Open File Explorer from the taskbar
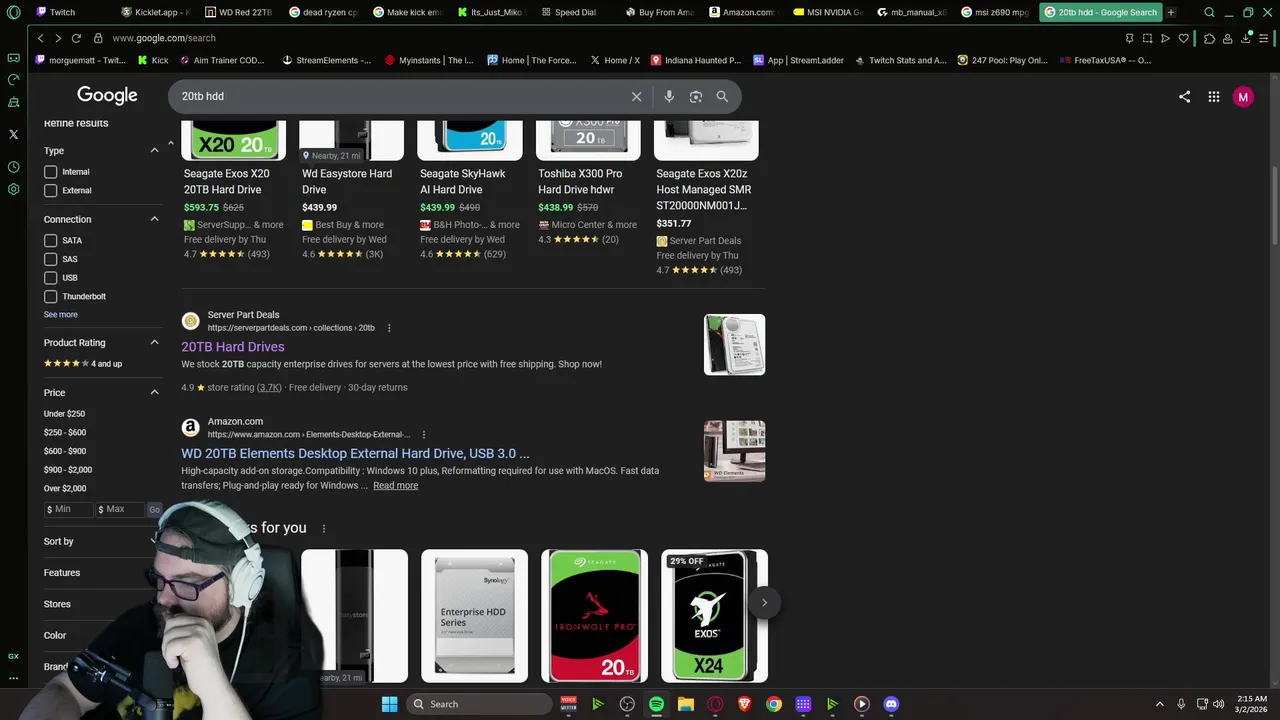This screenshot has width=1280, height=720. point(686,704)
